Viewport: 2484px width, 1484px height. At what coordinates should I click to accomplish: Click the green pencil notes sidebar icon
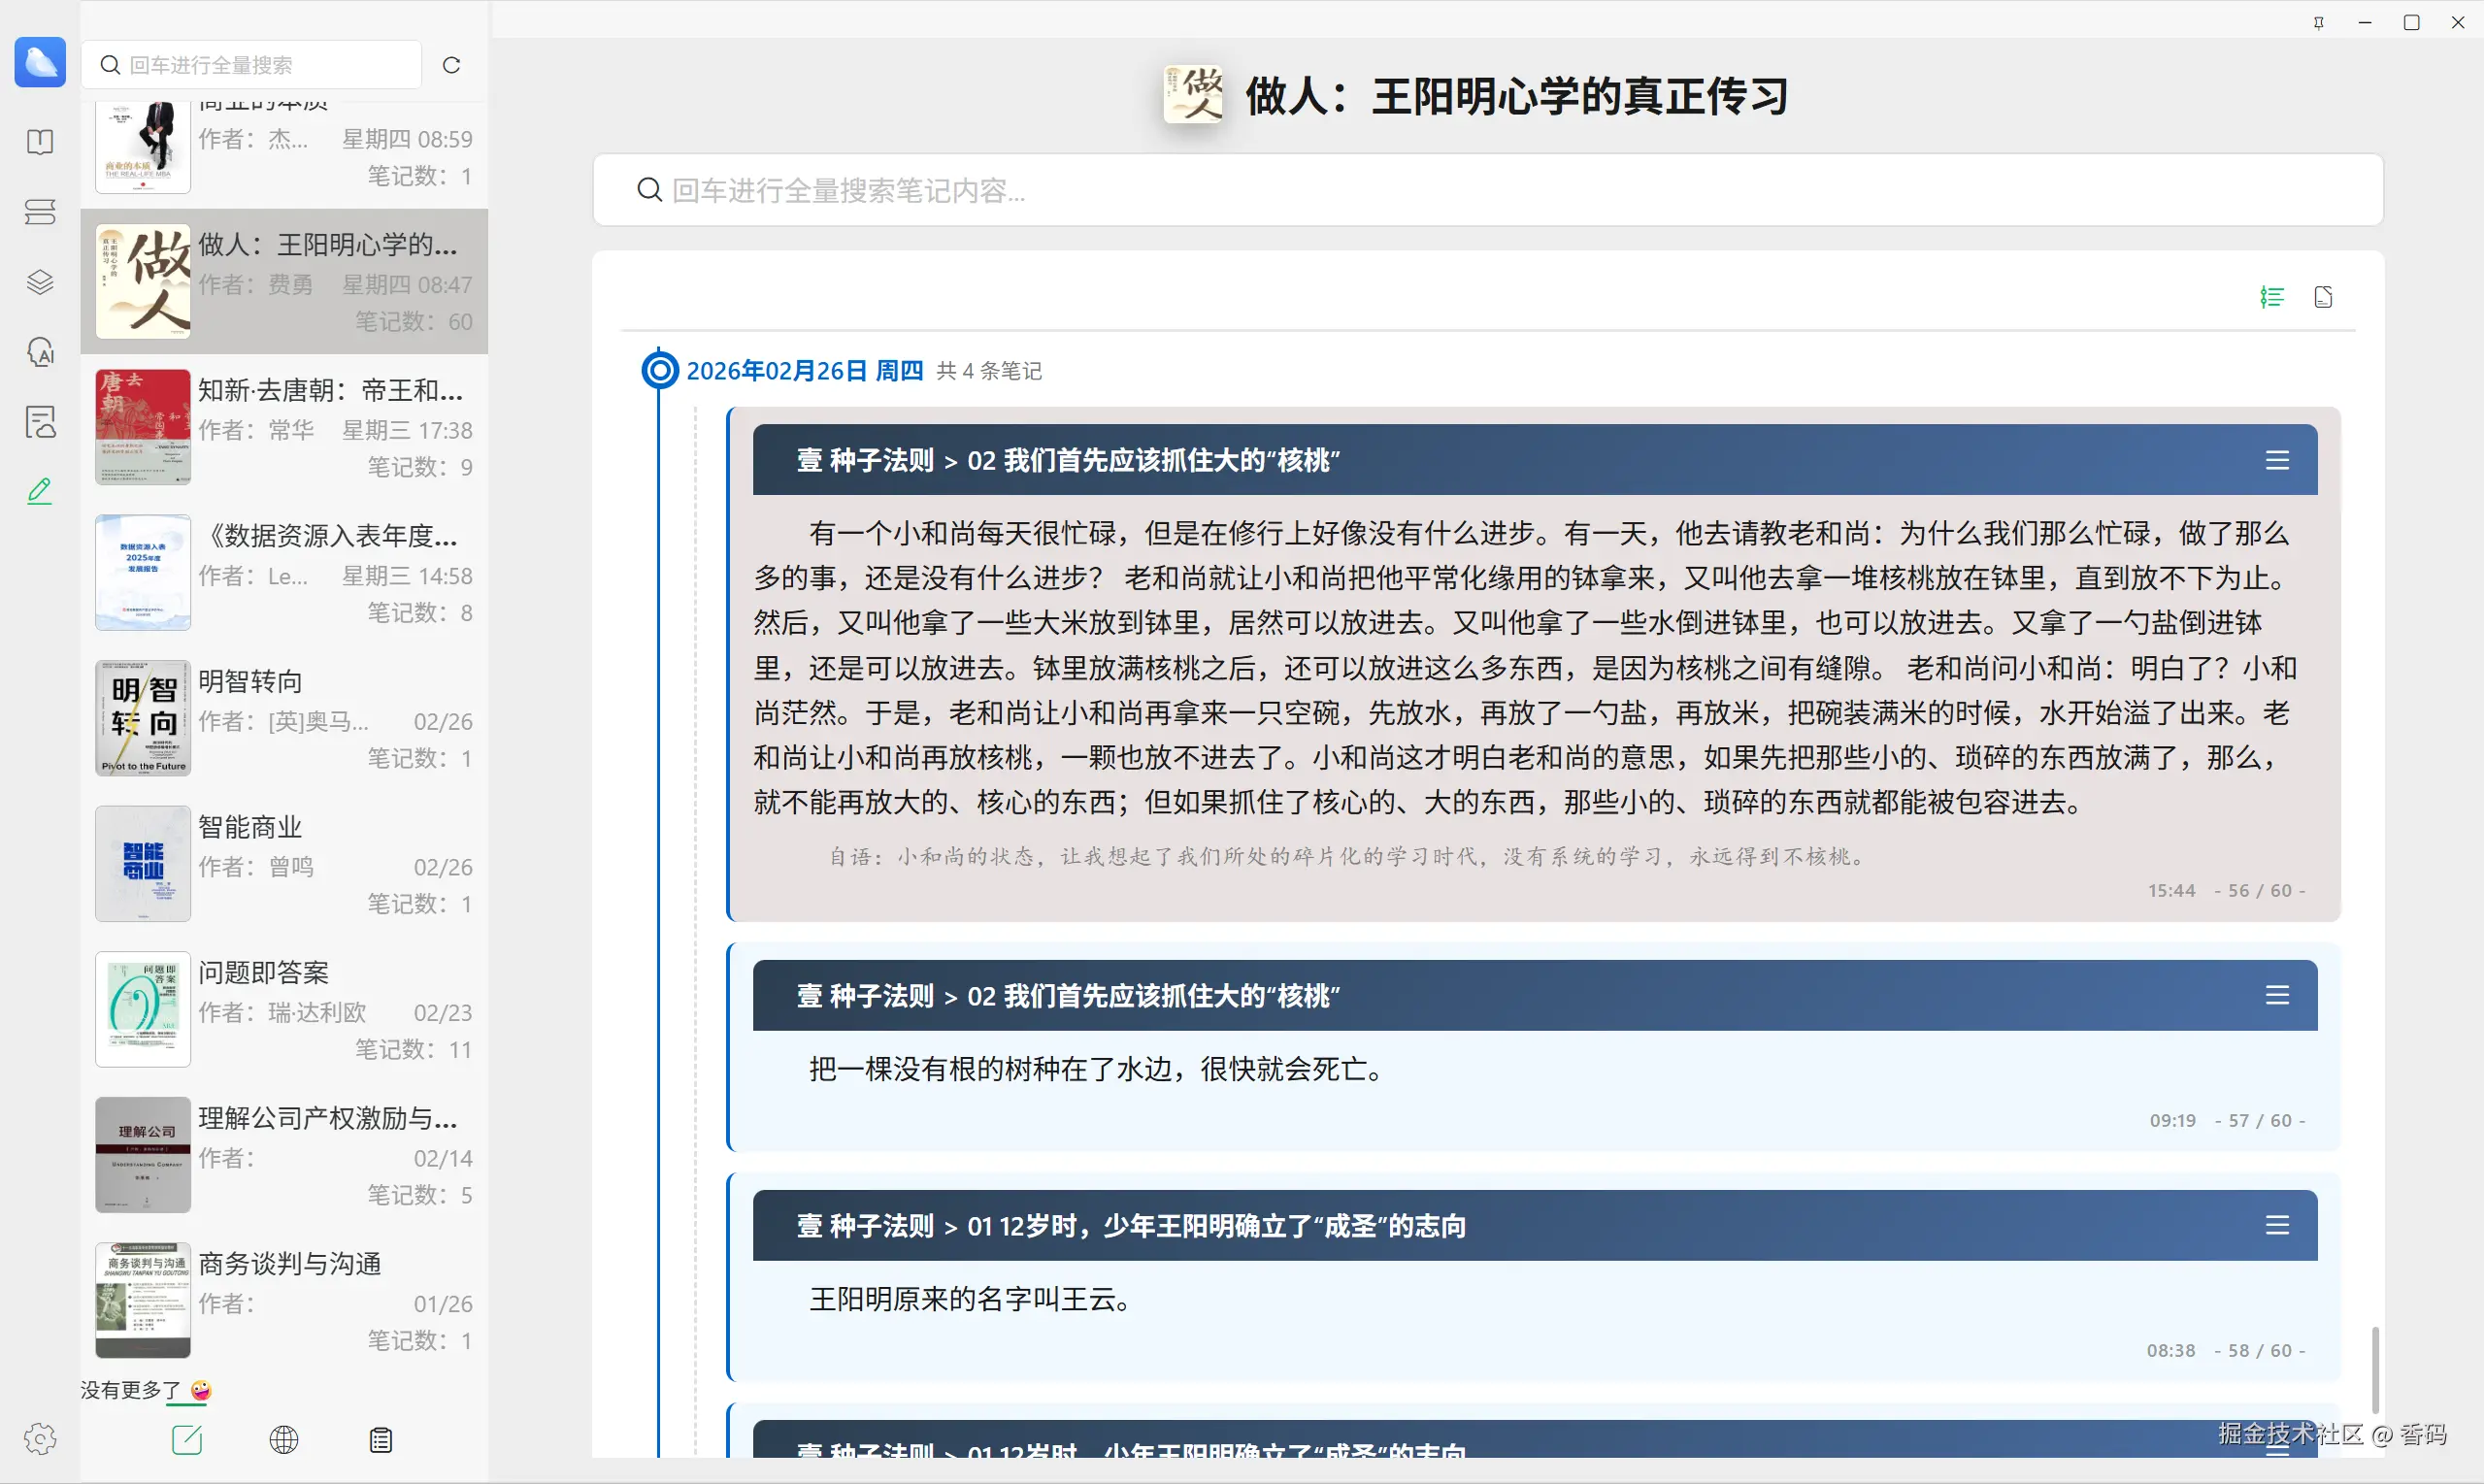pyautogui.click(x=40, y=491)
